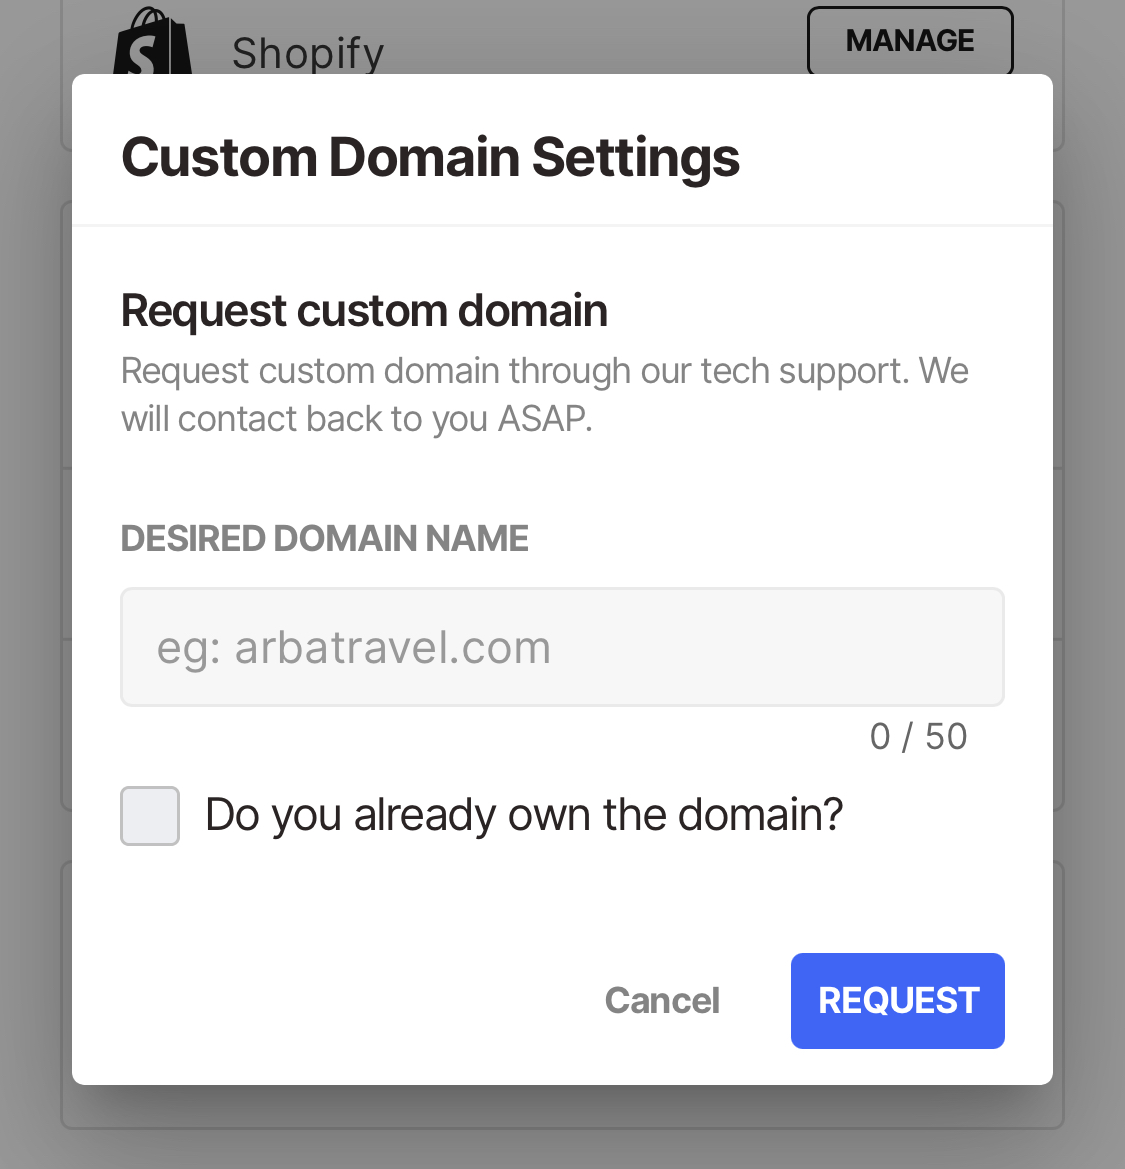Viewport: 1125px width, 1169px height.
Task: Click the Request custom domain heading
Action: click(364, 310)
